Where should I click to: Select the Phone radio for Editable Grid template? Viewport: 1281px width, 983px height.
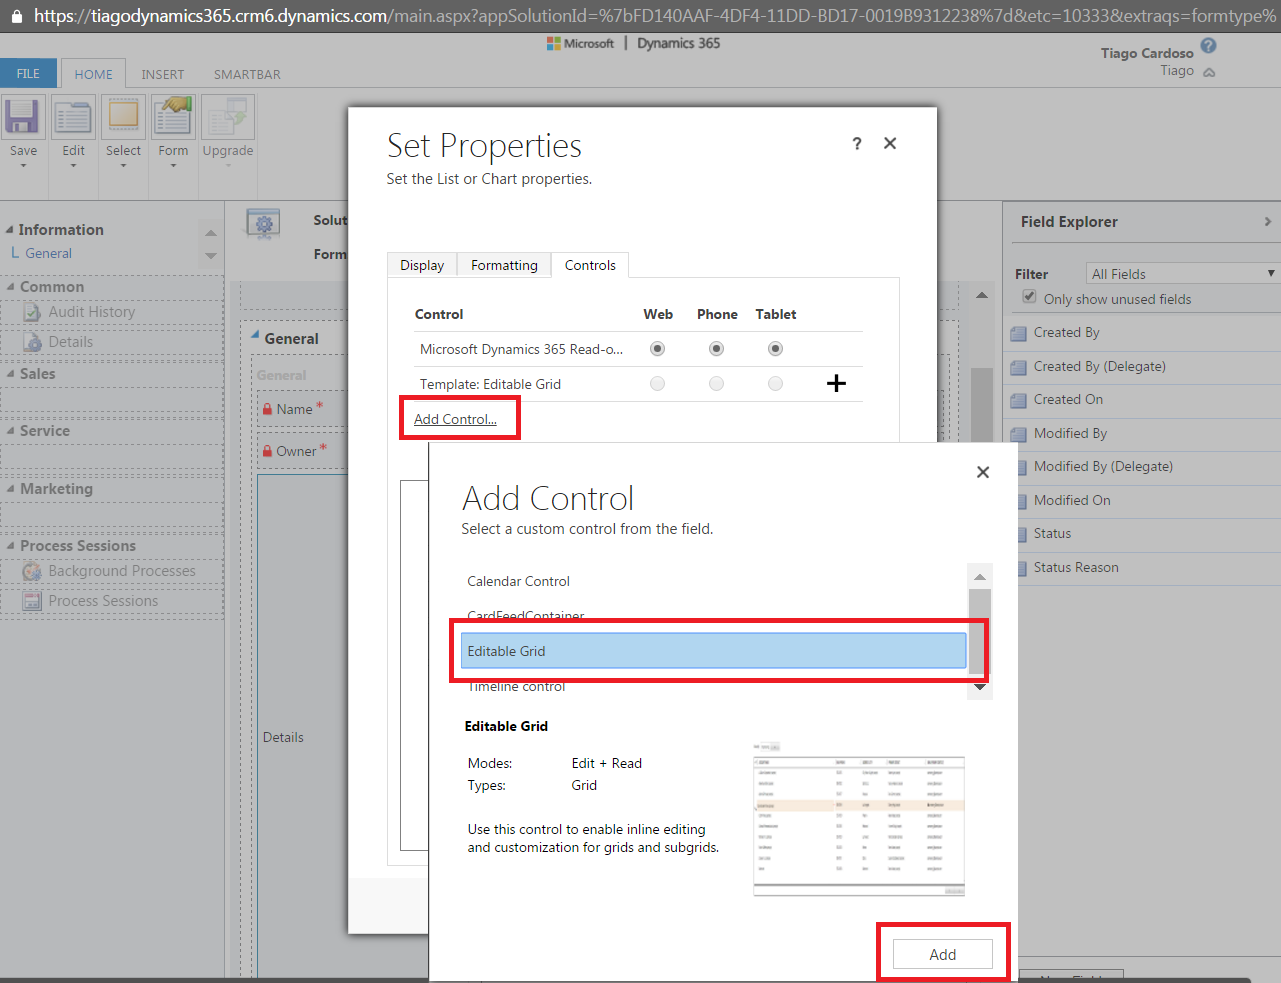coord(717,383)
